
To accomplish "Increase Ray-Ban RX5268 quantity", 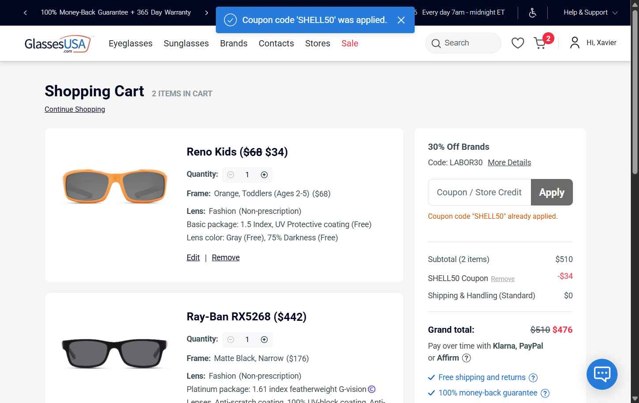I will [x=264, y=339].
